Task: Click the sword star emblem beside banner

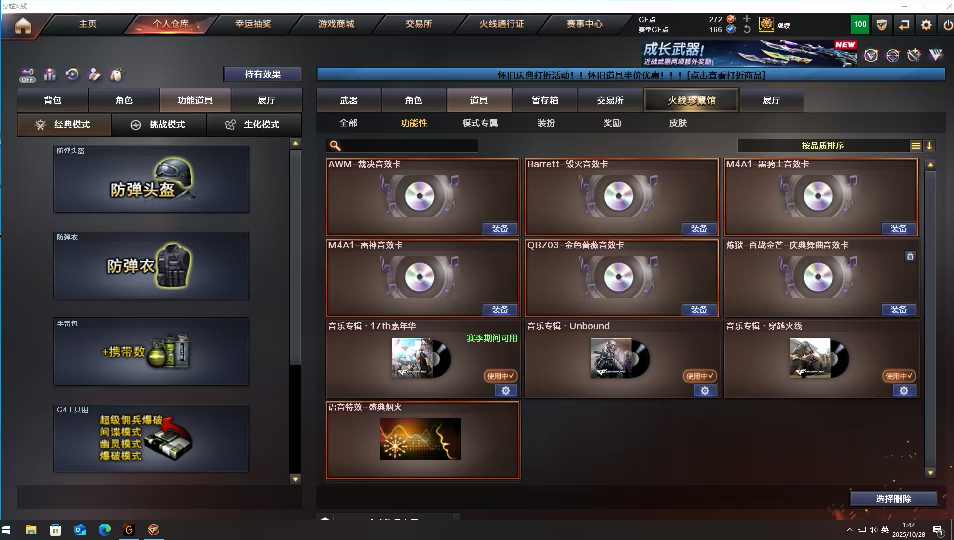Action: pyautogui.click(x=914, y=55)
